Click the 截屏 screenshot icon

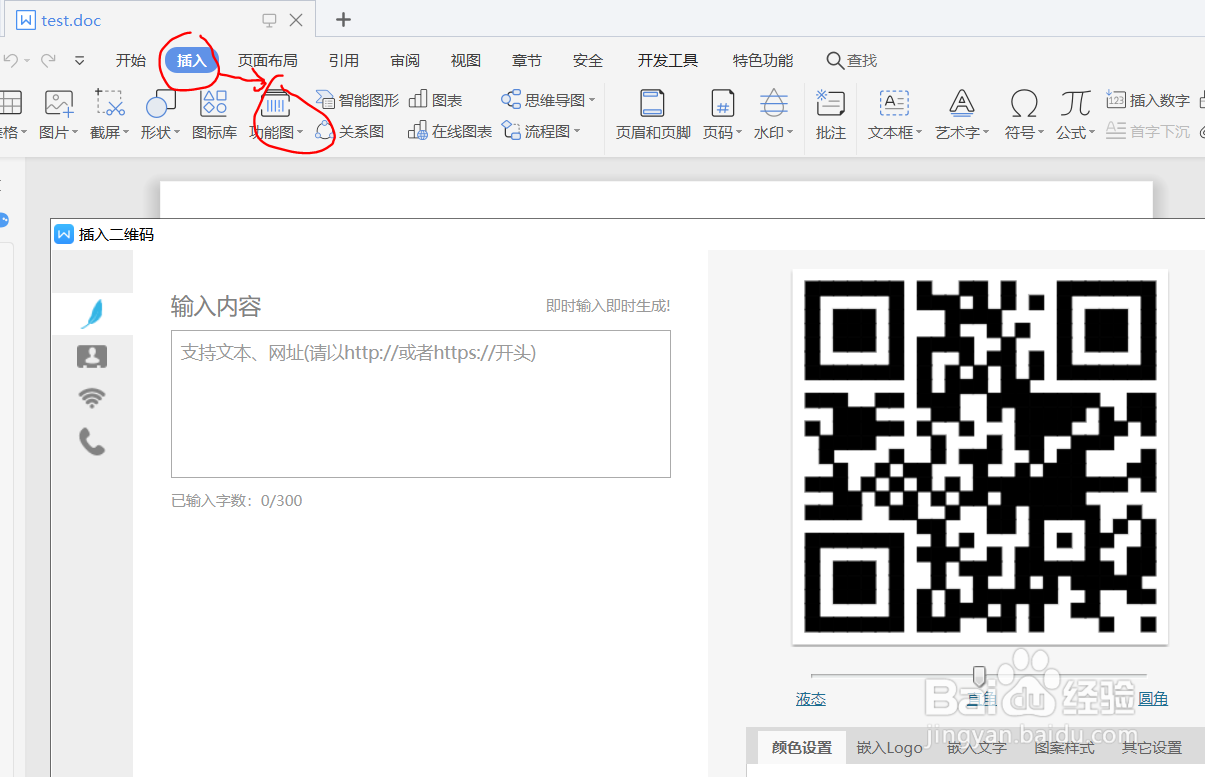tap(109, 103)
